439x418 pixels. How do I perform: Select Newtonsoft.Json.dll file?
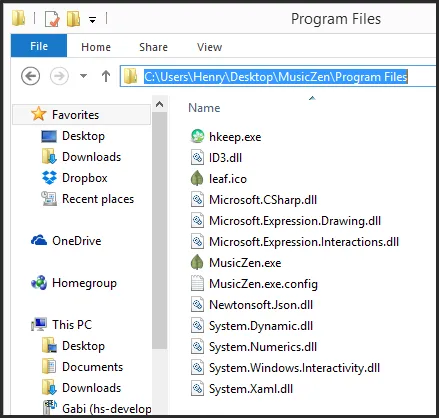point(261,305)
